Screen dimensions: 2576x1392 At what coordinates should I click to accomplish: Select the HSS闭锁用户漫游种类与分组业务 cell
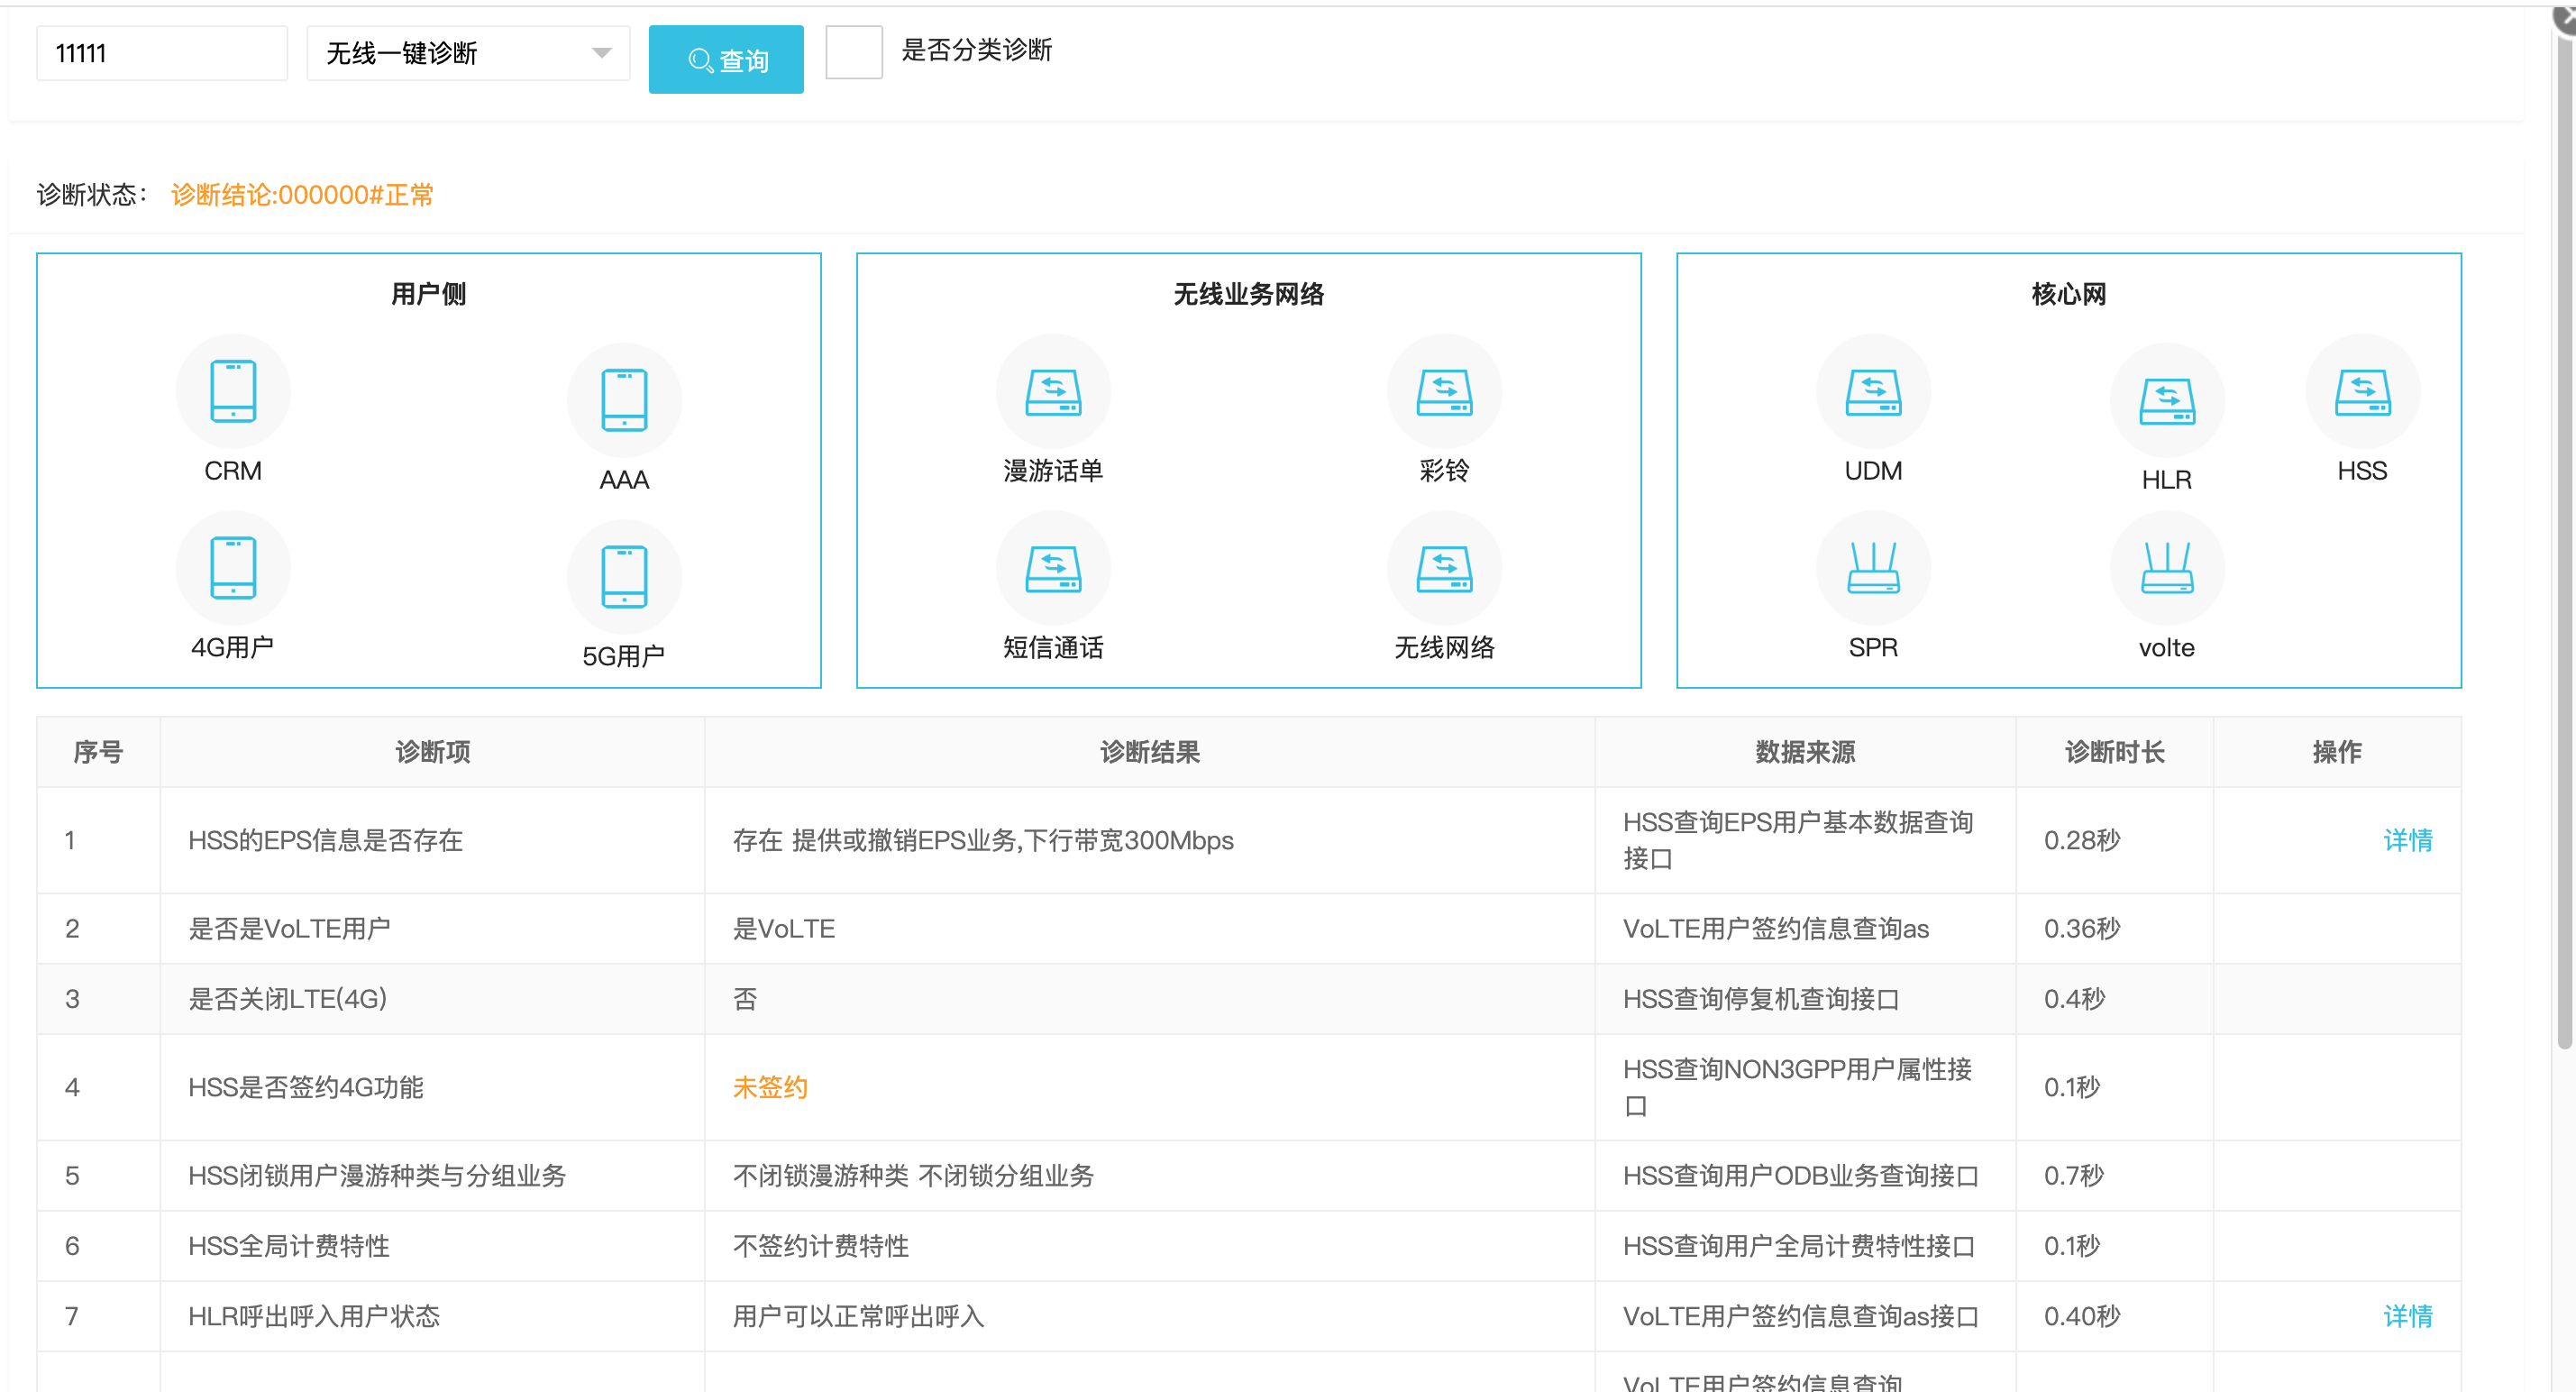coord(432,1176)
